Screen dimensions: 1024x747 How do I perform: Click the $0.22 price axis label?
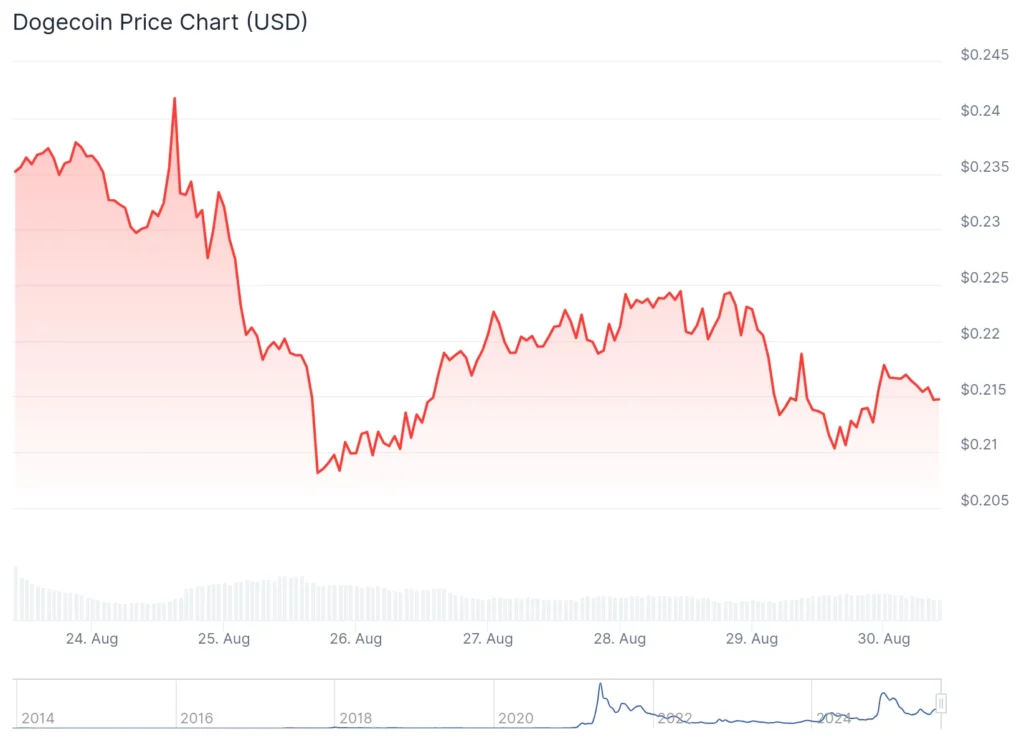[980, 333]
